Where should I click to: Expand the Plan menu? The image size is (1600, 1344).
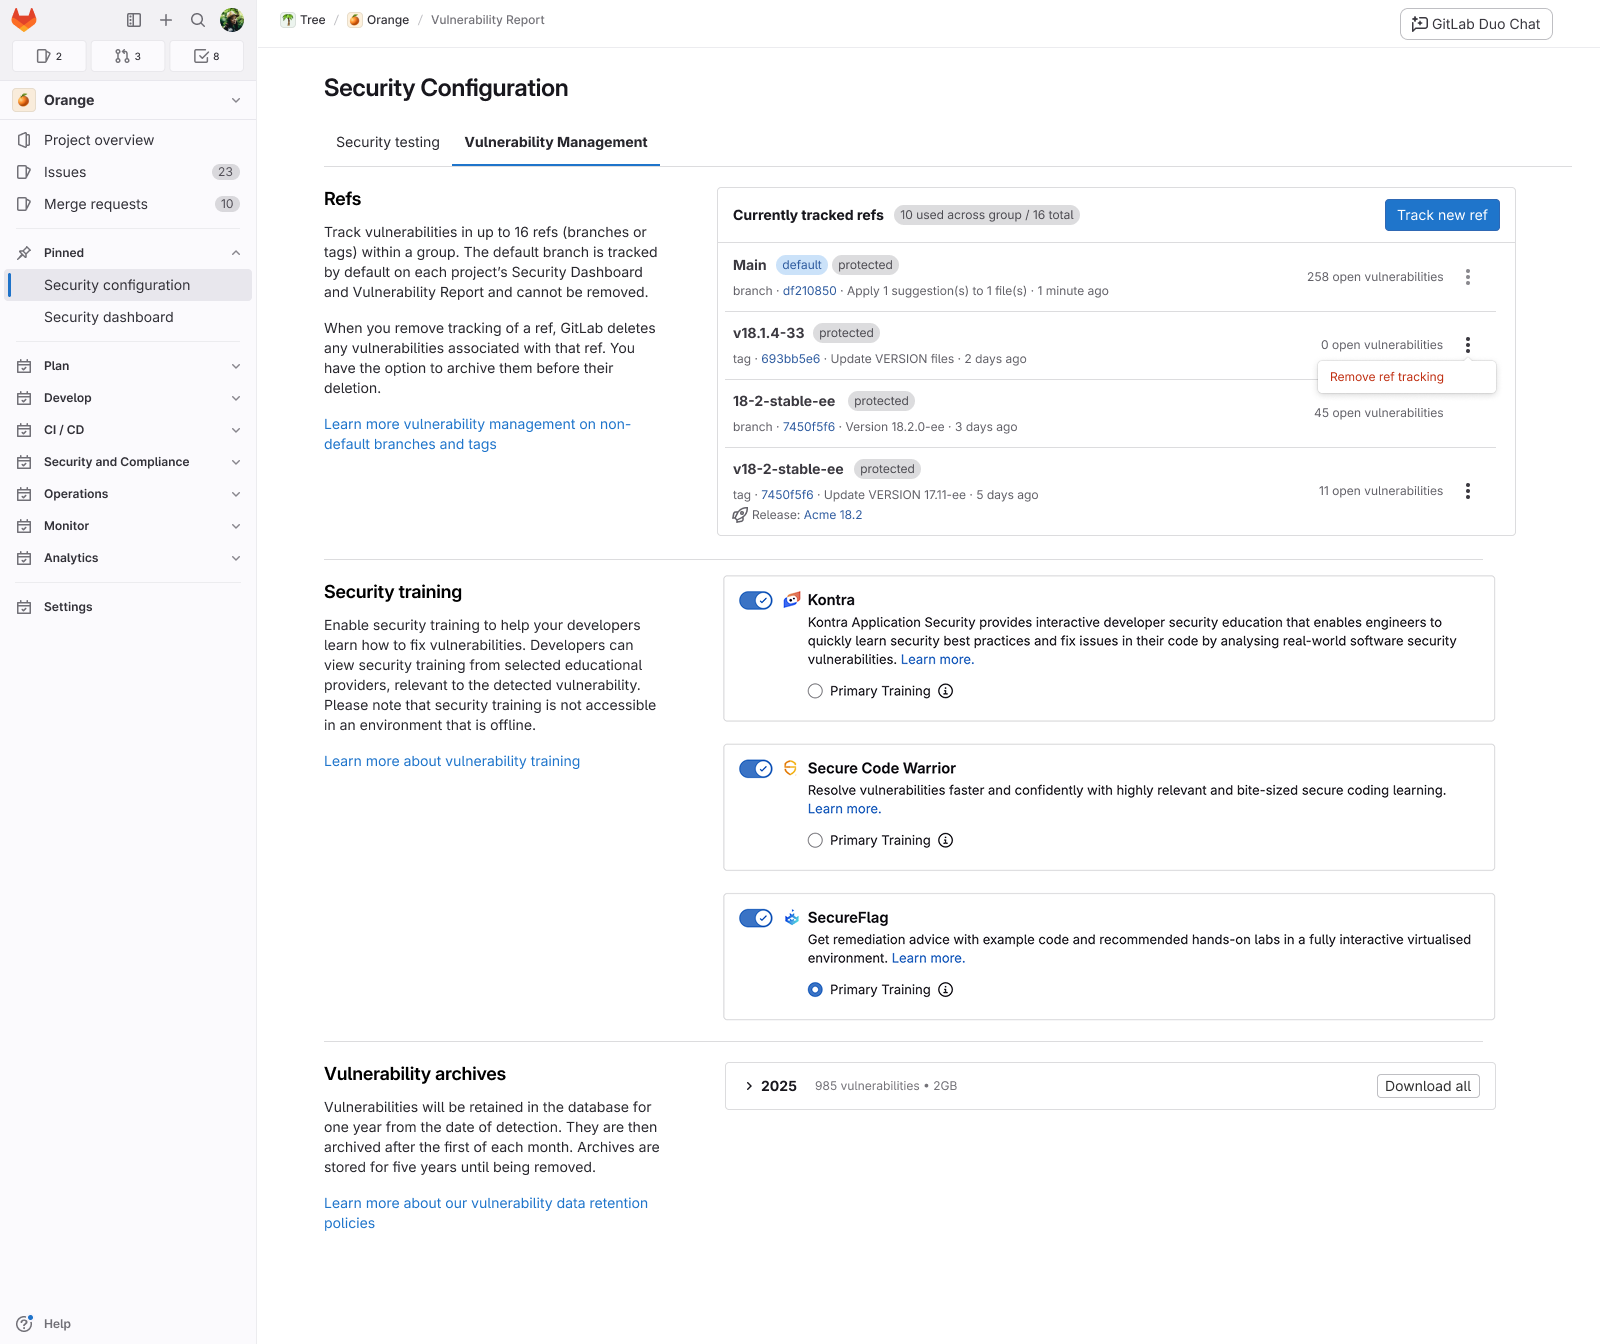point(236,366)
